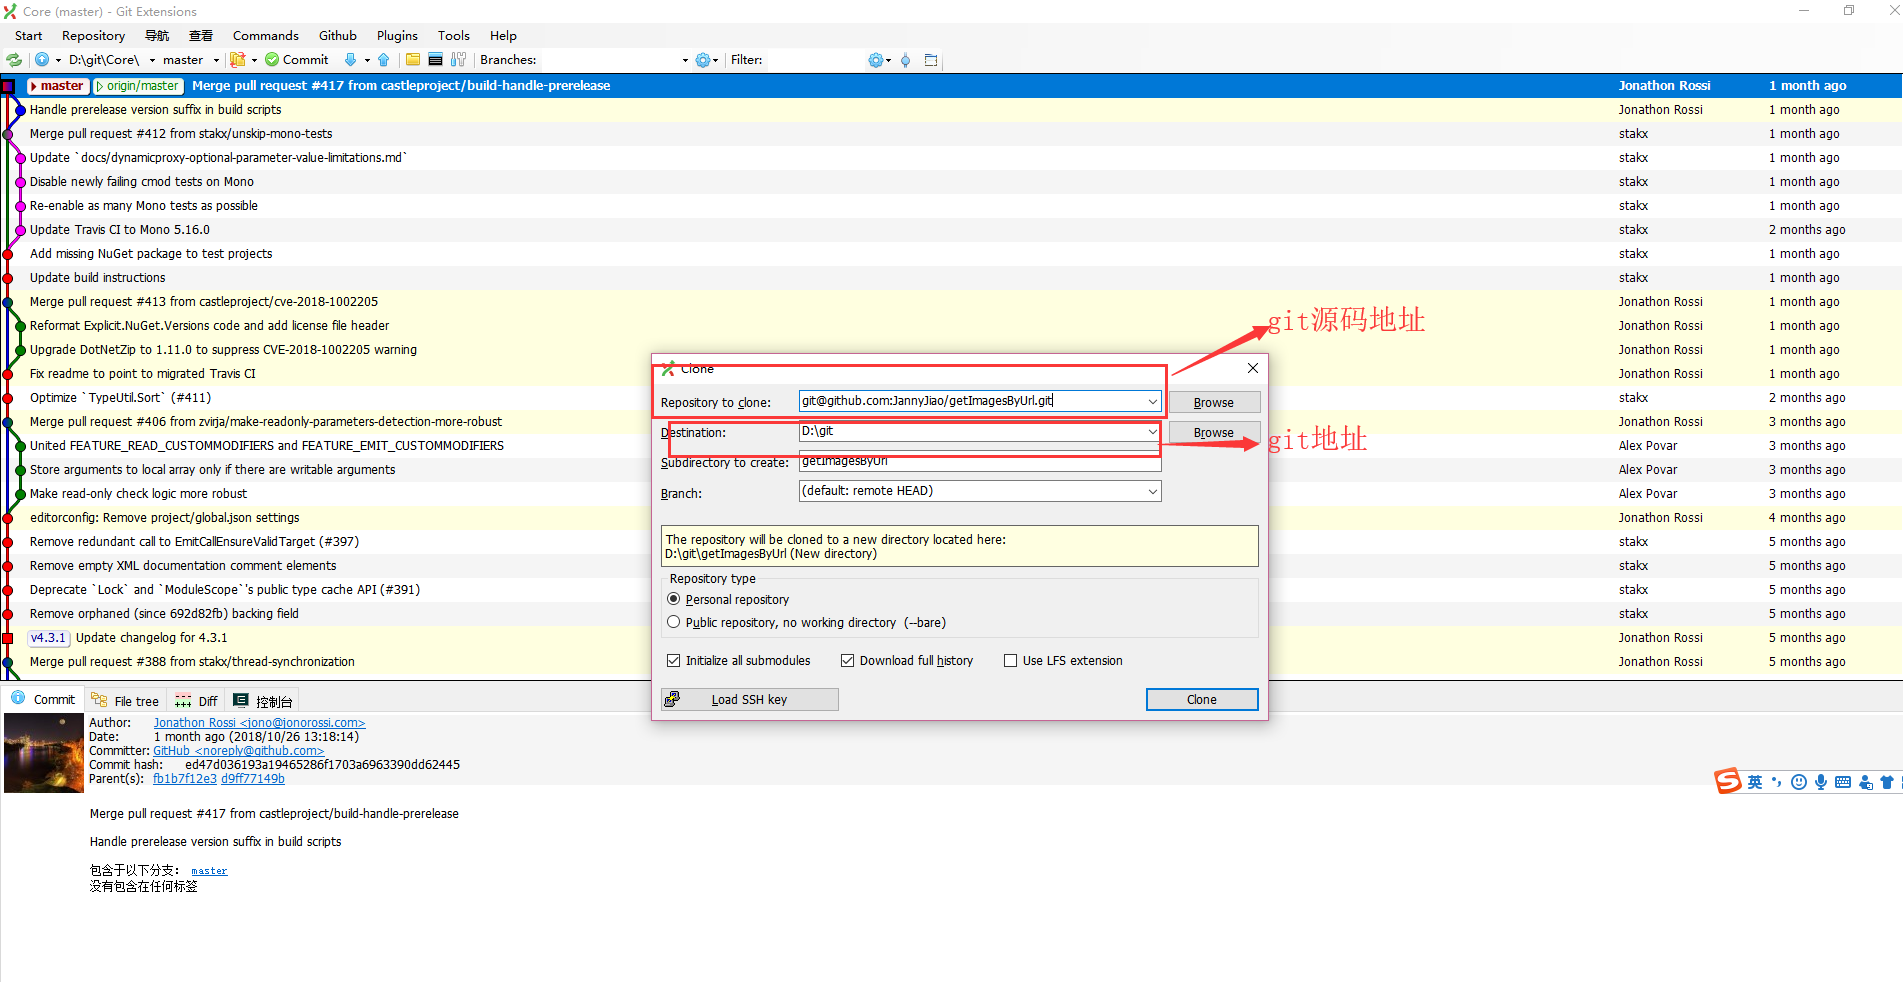
Task: Click the blue up-arrow repository icon
Action: (42, 60)
